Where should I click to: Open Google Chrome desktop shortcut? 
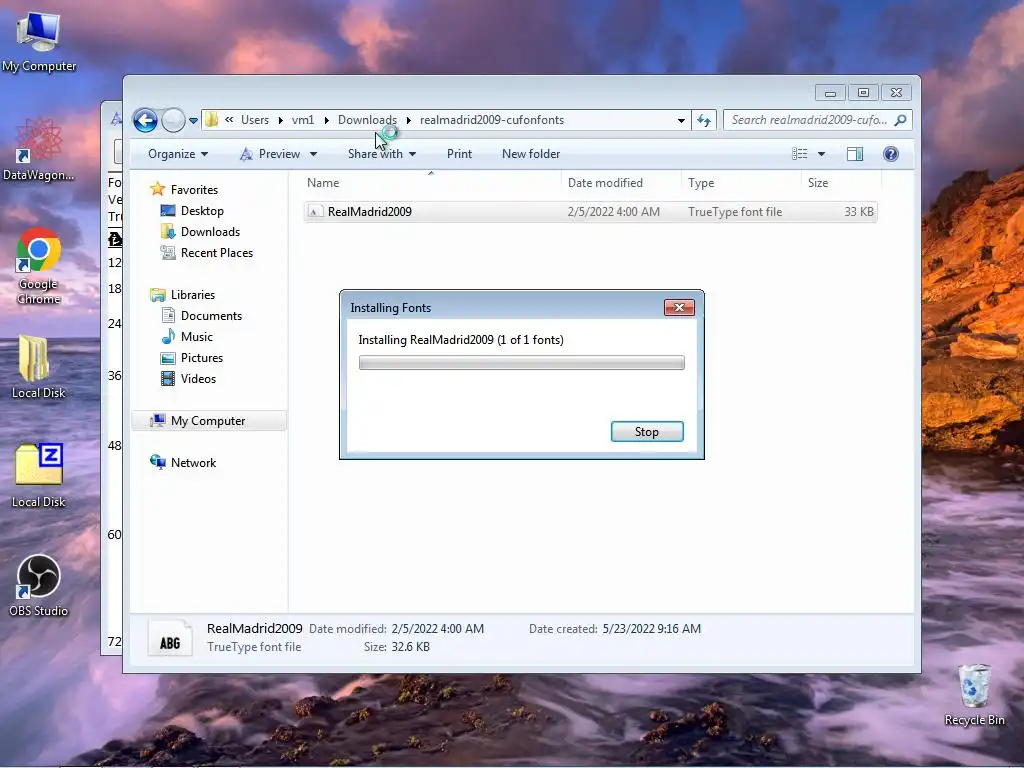(39, 266)
